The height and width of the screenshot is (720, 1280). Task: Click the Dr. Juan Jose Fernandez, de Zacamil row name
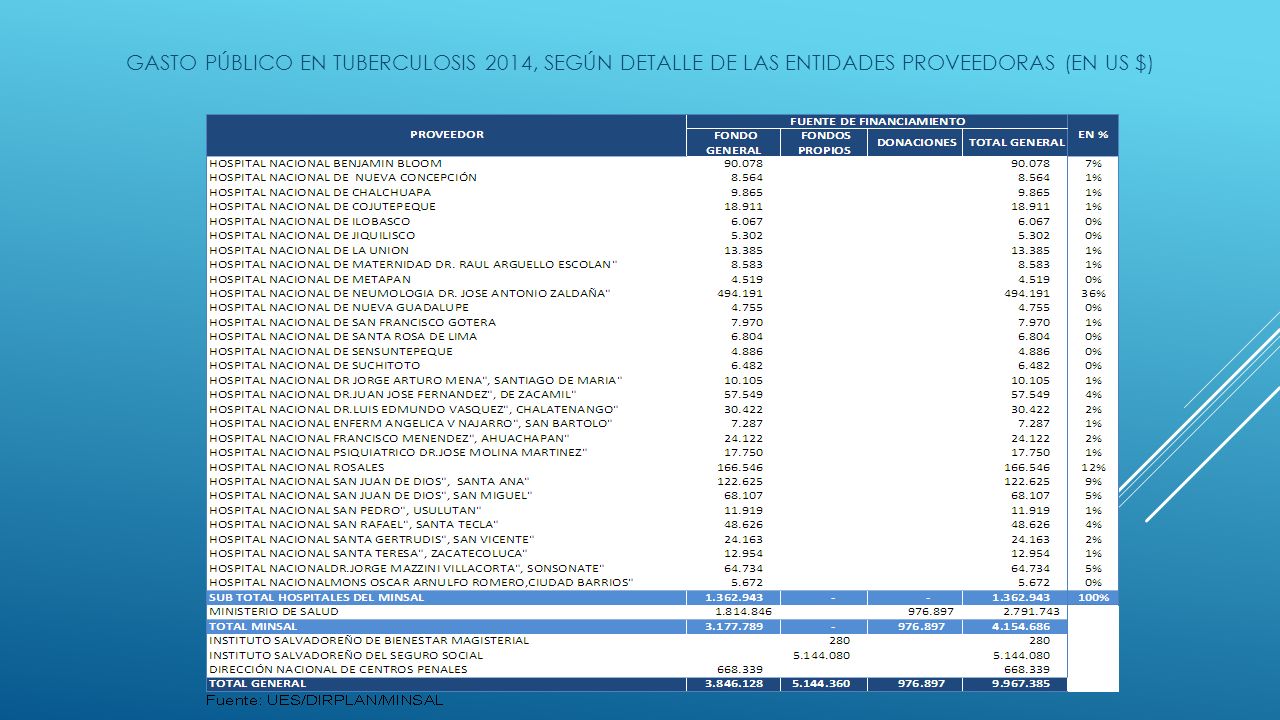[393, 395]
